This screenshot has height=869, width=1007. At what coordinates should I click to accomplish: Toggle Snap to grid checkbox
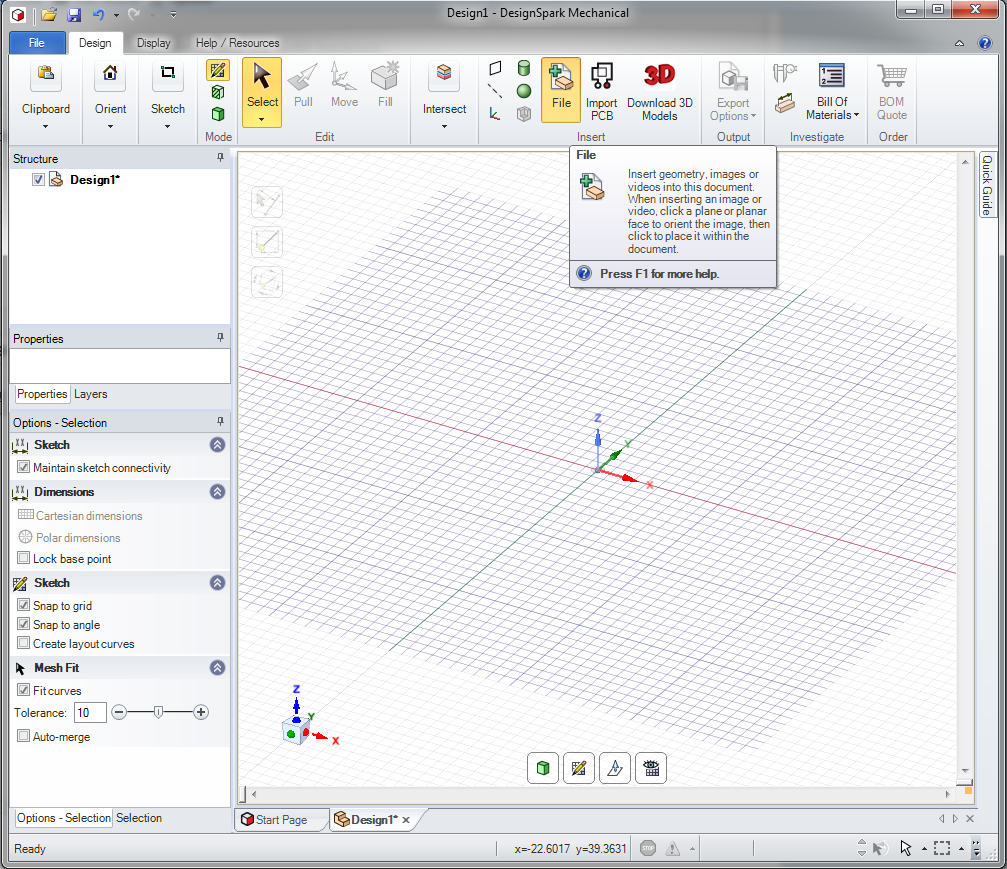point(24,605)
